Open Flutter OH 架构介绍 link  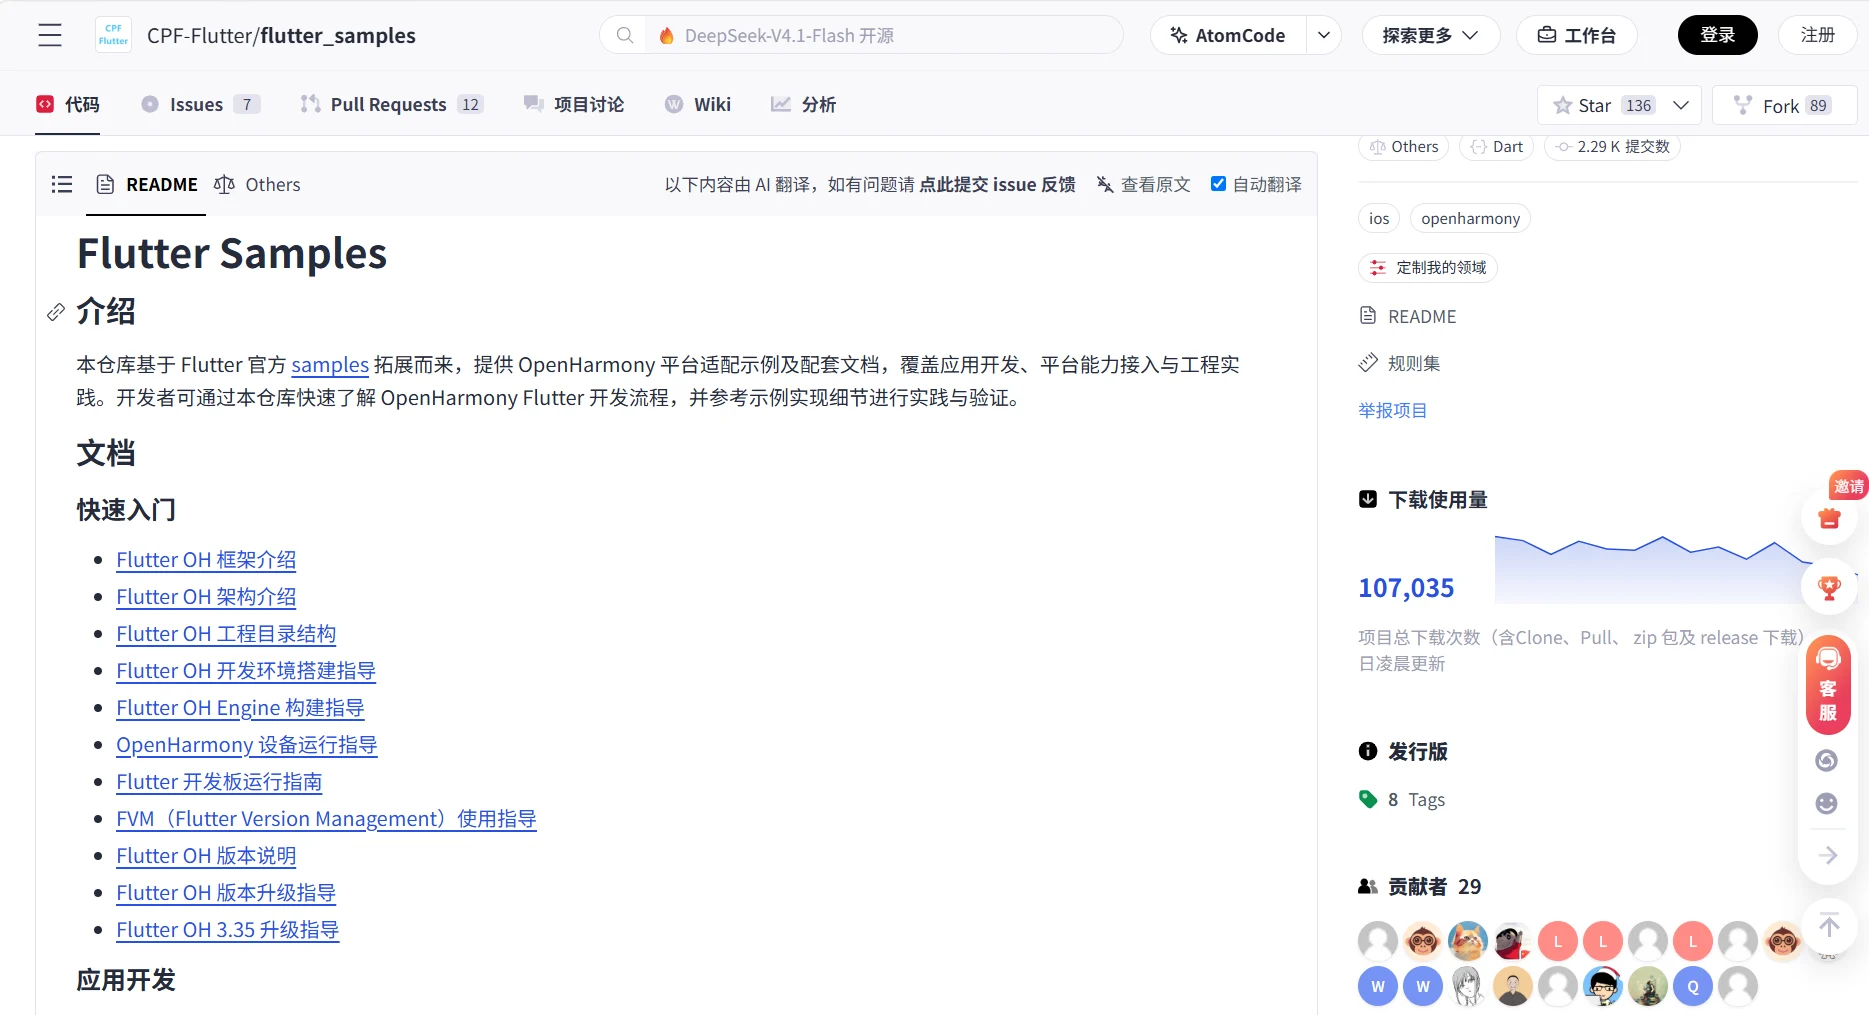[206, 597]
